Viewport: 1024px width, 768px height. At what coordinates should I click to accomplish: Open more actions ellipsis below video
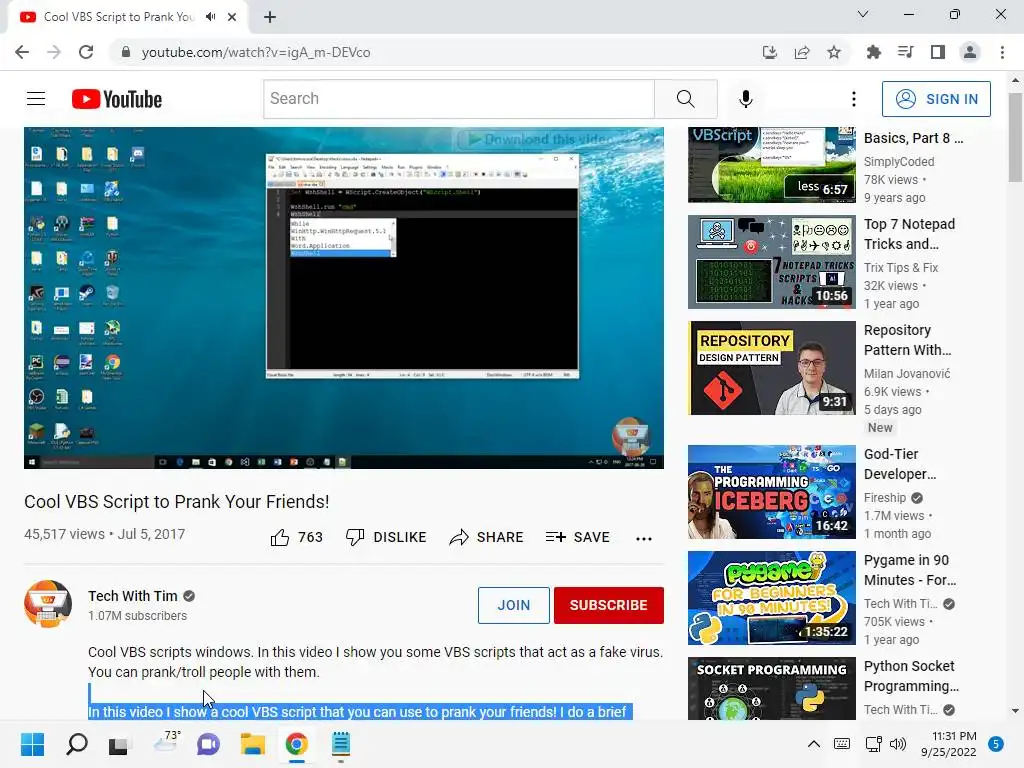[644, 539]
